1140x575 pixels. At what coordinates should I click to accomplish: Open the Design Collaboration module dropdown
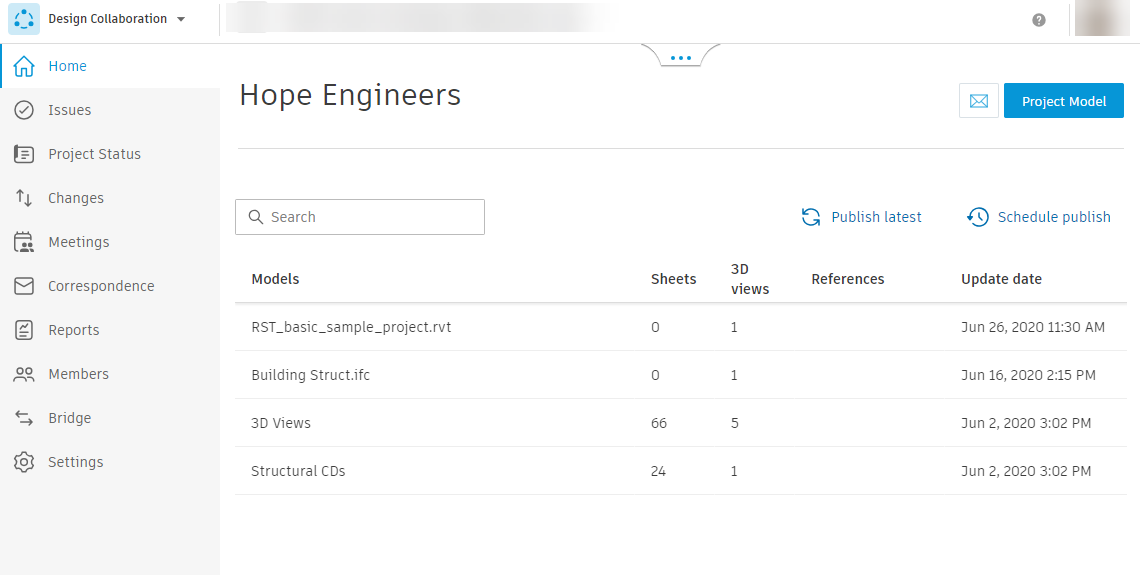click(x=180, y=19)
